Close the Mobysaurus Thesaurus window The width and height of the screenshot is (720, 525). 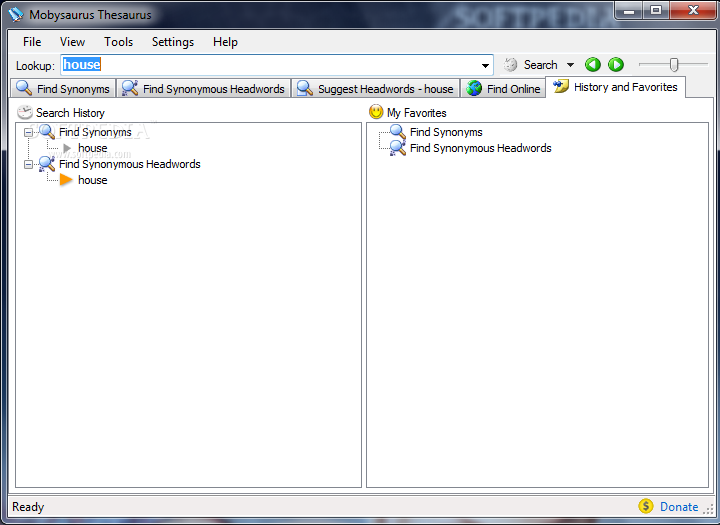(x=693, y=11)
